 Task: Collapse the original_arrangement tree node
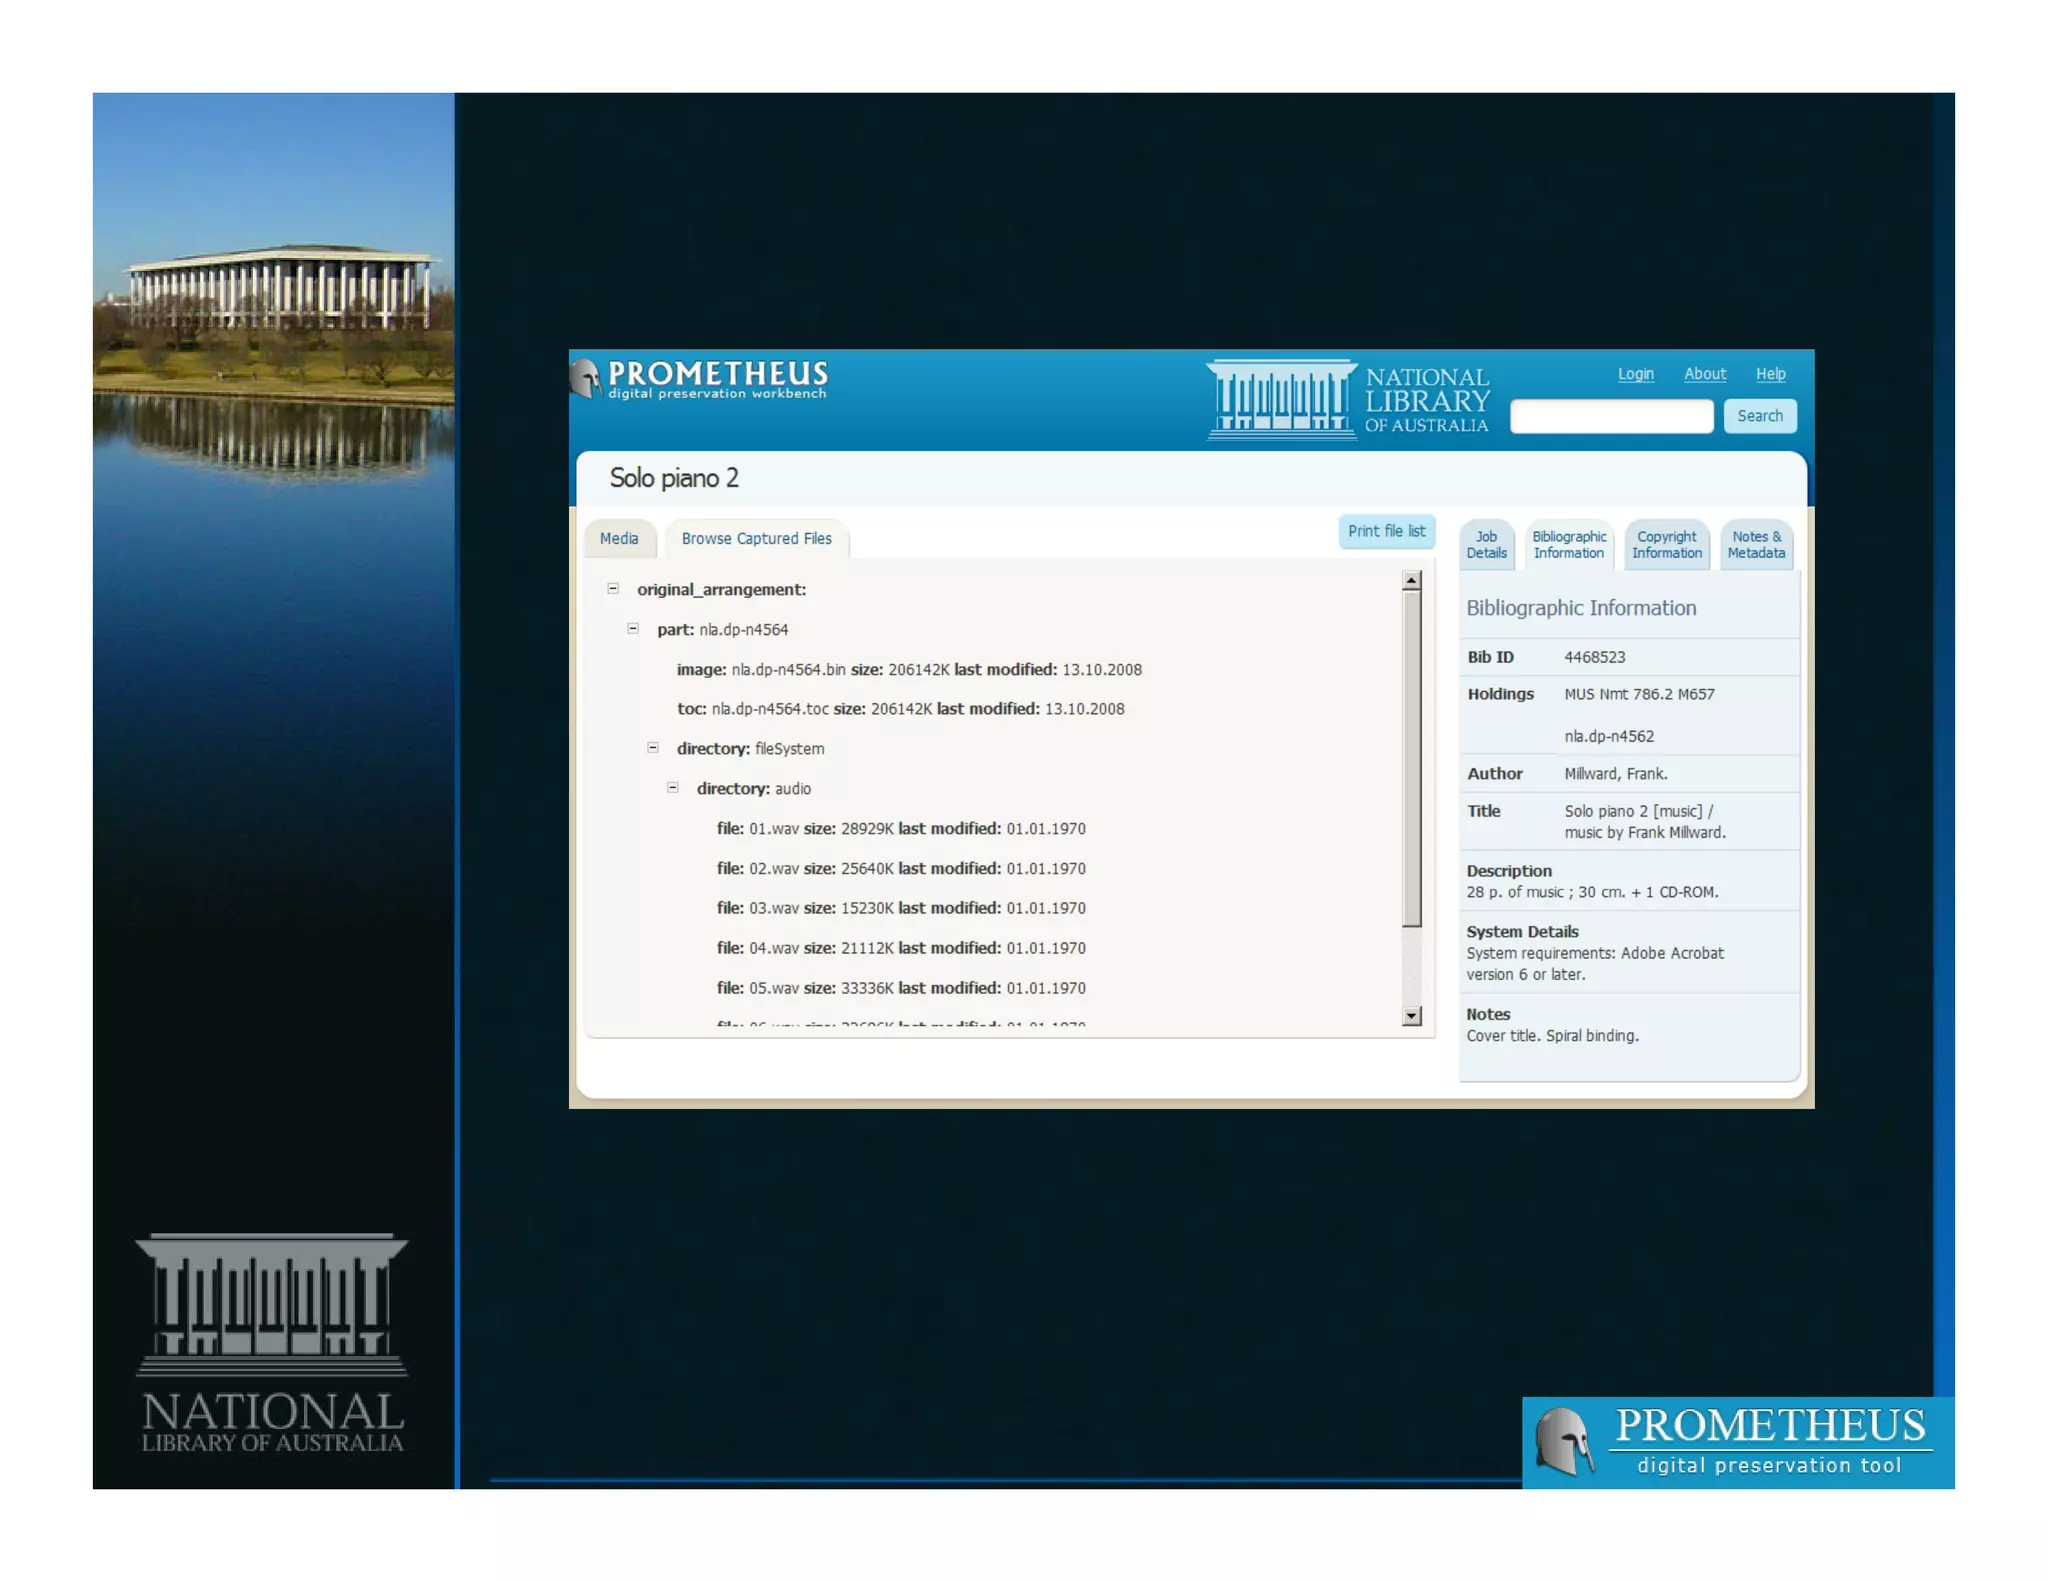(x=613, y=589)
